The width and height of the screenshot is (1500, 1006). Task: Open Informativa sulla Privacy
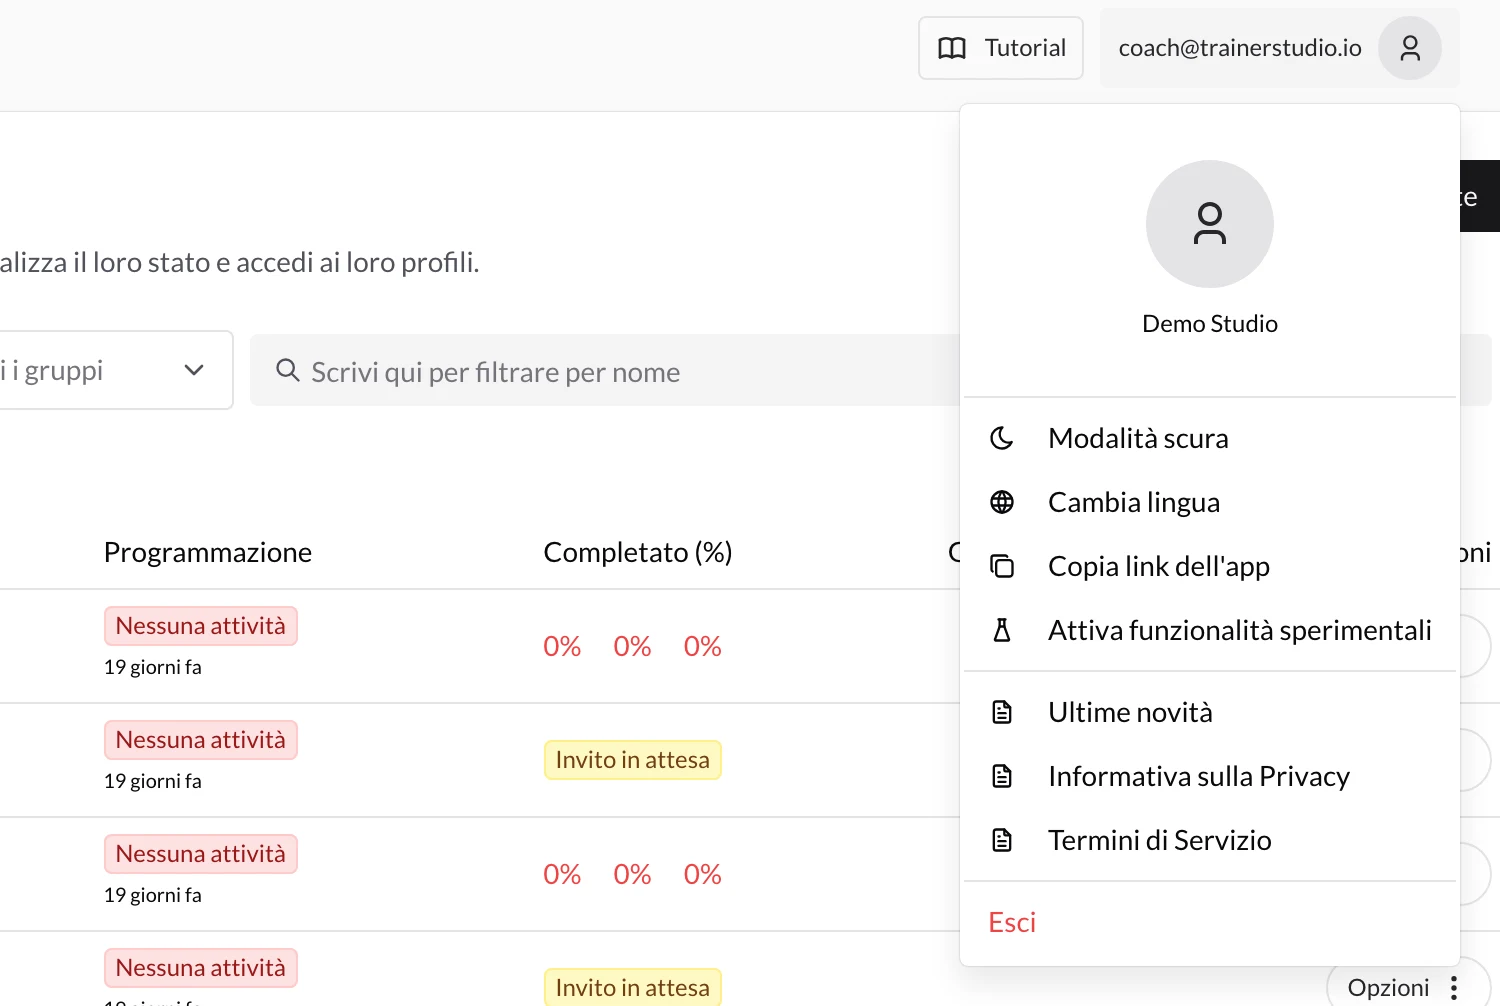pyautogui.click(x=1210, y=776)
